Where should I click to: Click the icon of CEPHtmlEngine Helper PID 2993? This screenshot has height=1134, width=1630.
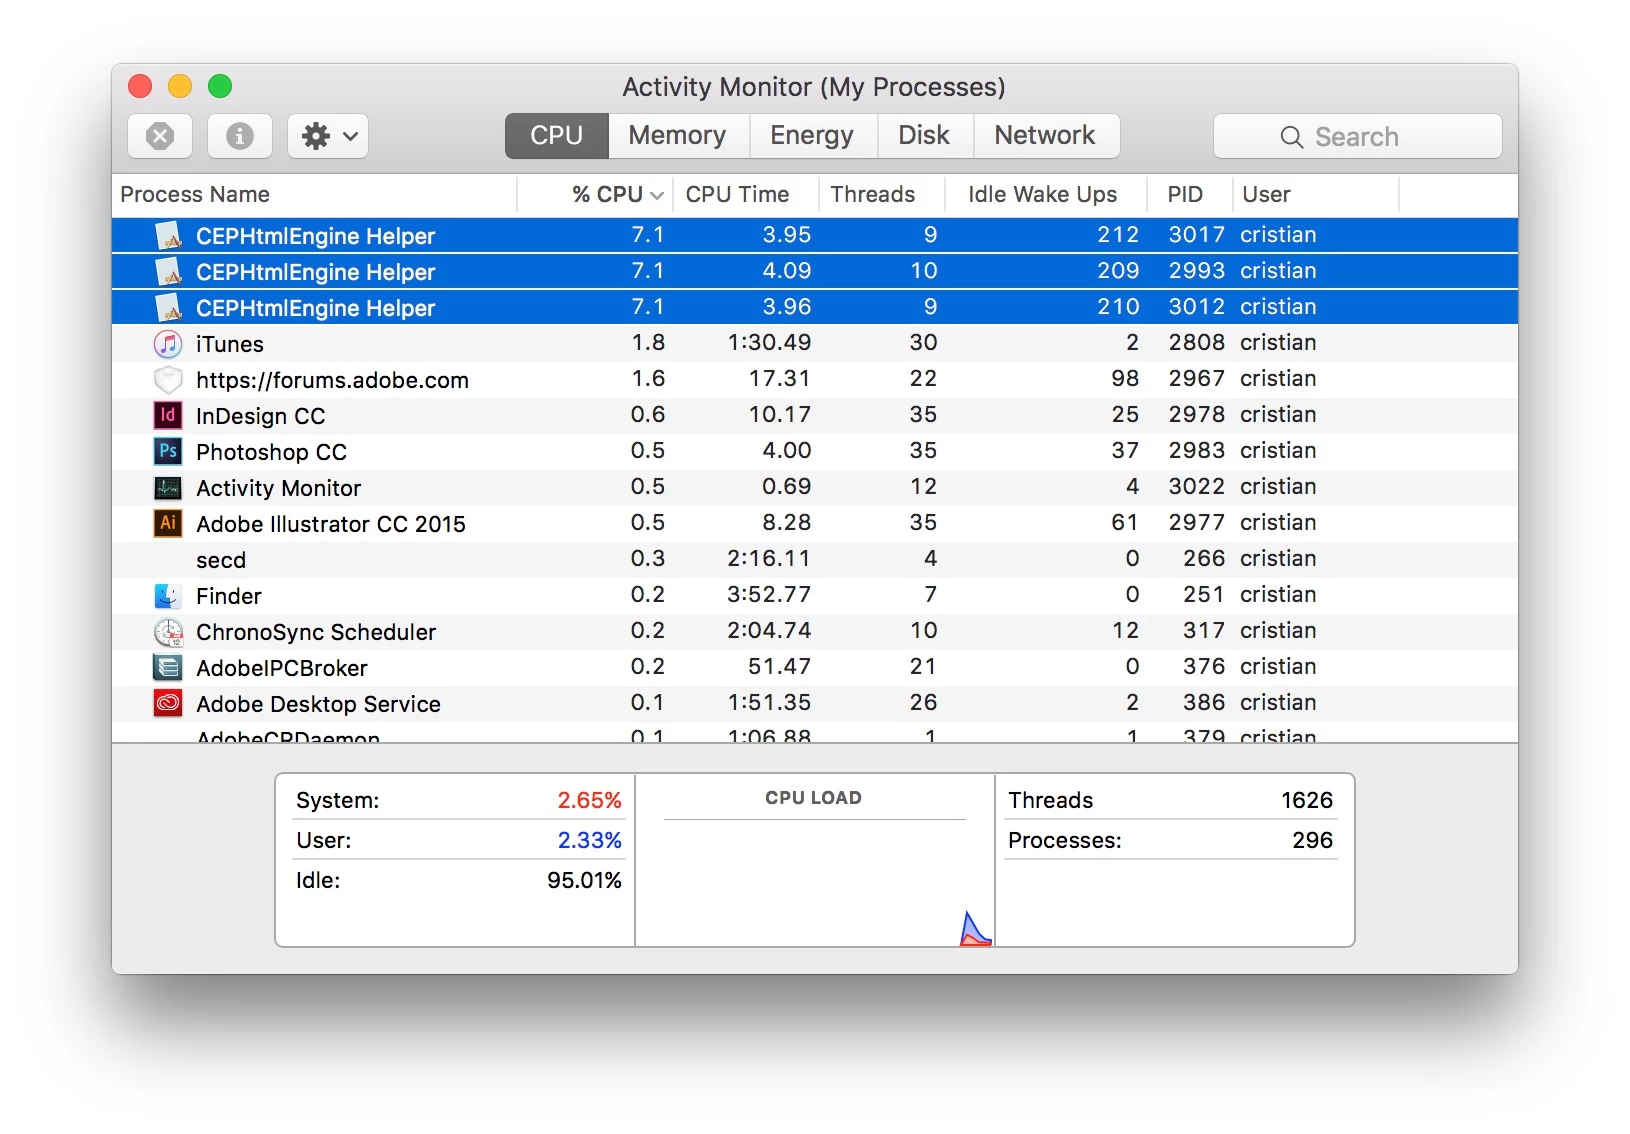[169, 272]
